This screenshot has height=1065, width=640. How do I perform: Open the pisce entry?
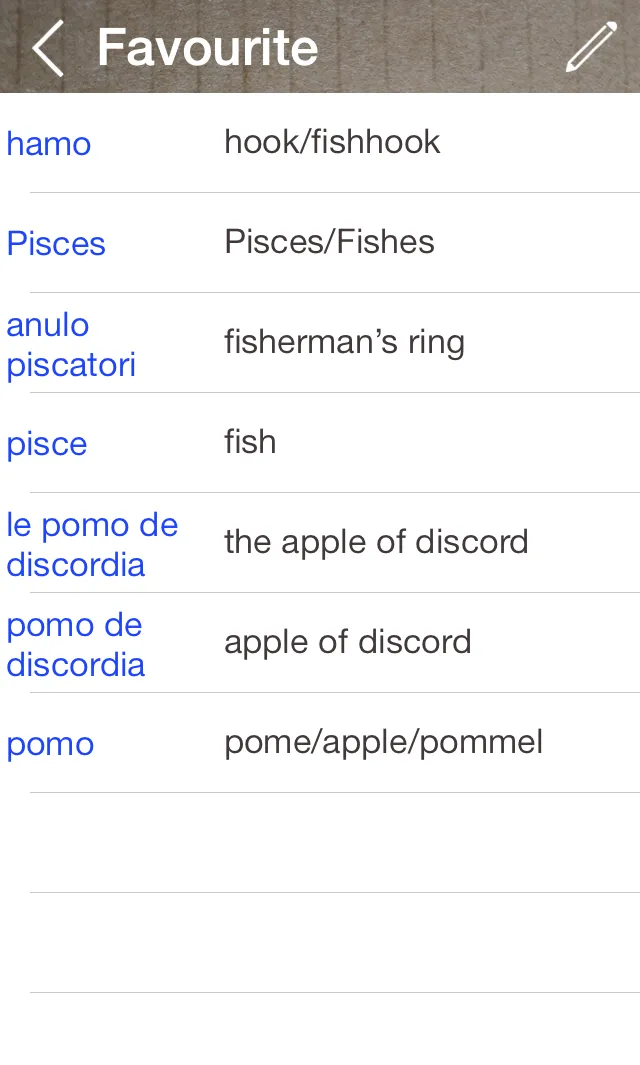47,444
